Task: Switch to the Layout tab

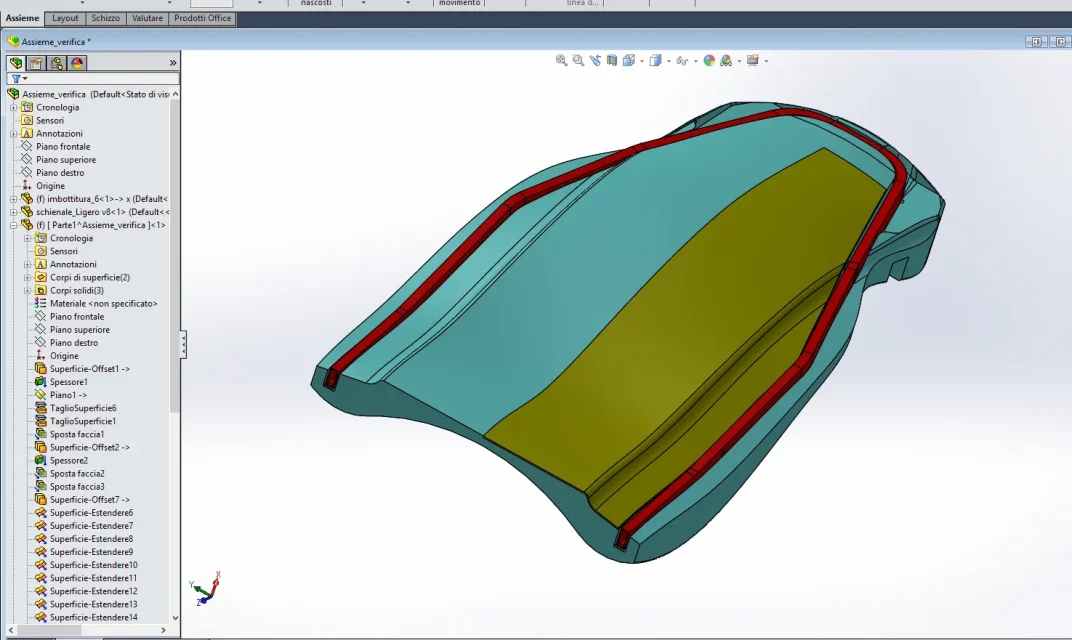Action: (x=65, y=18)
